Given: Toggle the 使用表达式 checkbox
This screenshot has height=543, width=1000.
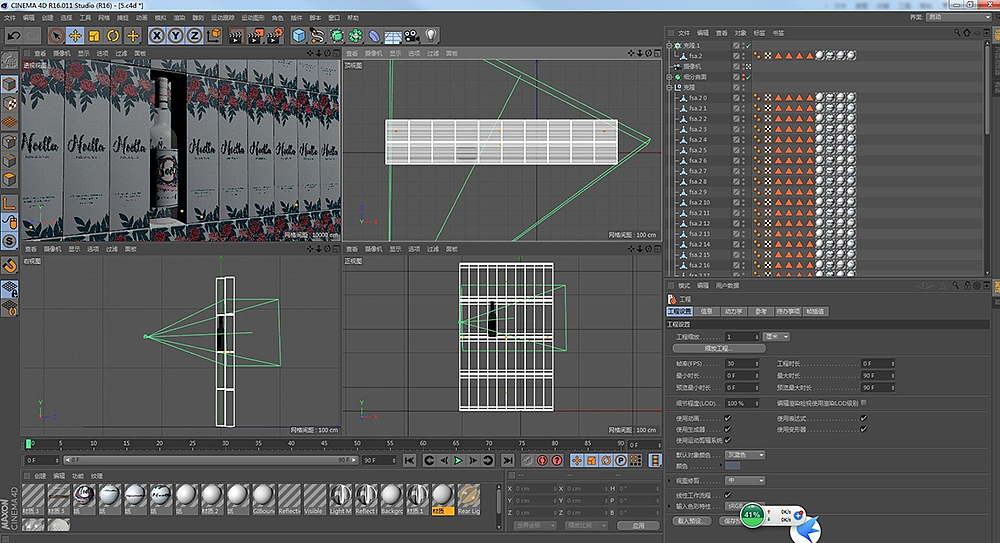Looking at the screenshot, I should 864,418.
